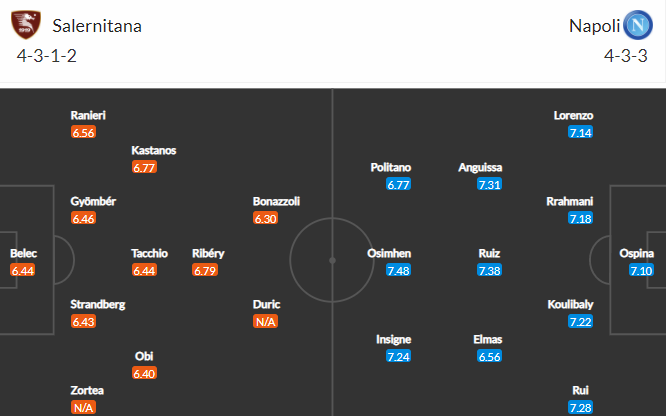Select Anguissa's 7.31 rating badge

pyautogui.click(x=489, y=184)
